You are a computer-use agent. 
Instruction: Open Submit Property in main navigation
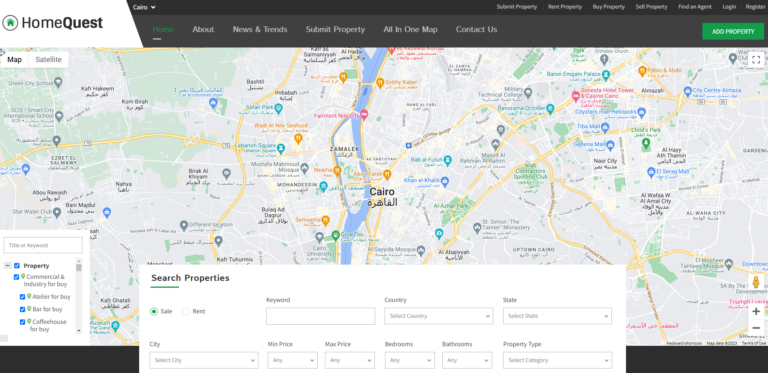336,29
